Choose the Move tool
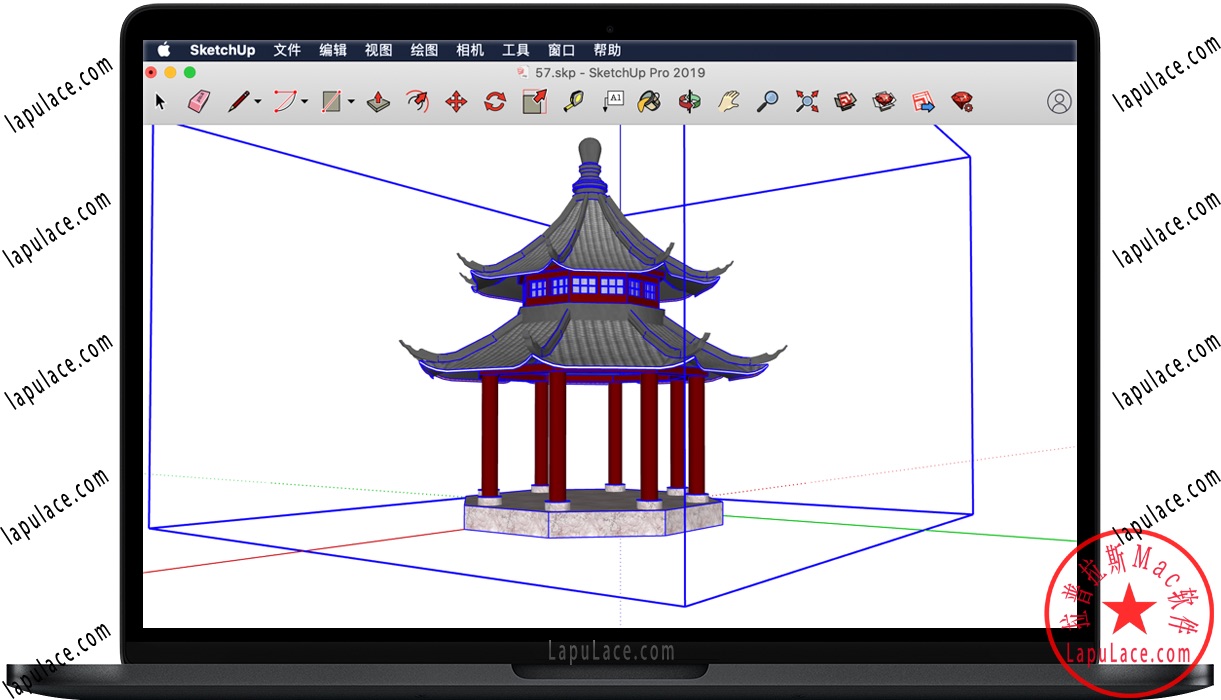 [x=456, y=101]
